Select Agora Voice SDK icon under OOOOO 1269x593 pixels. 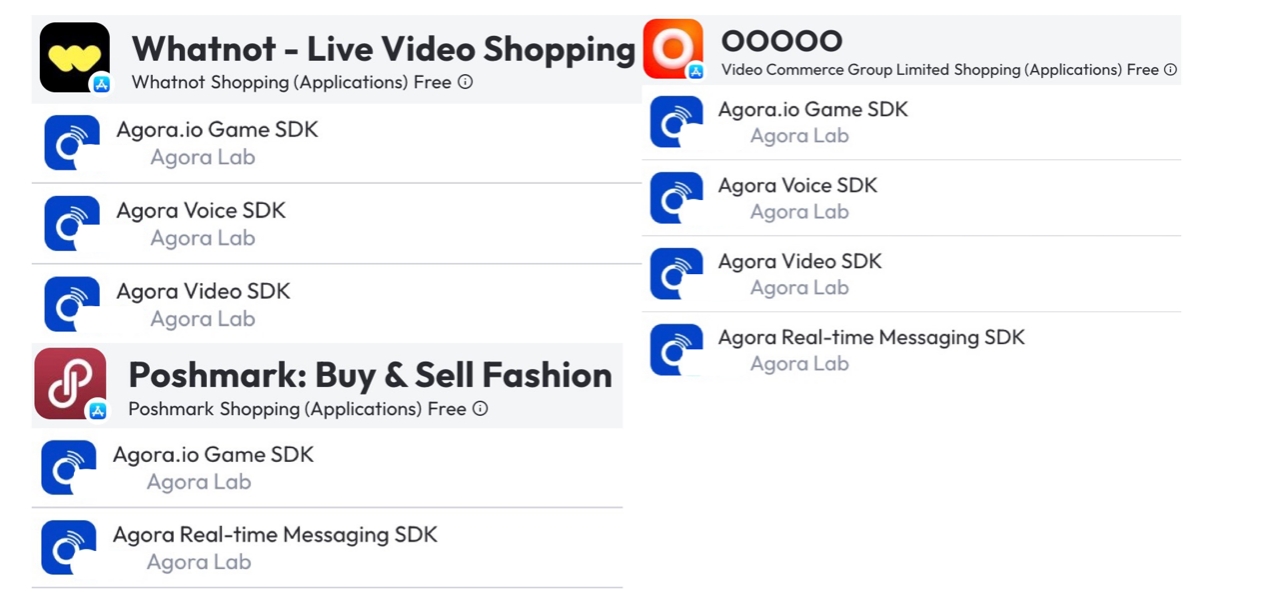click(x=676, y=197)
